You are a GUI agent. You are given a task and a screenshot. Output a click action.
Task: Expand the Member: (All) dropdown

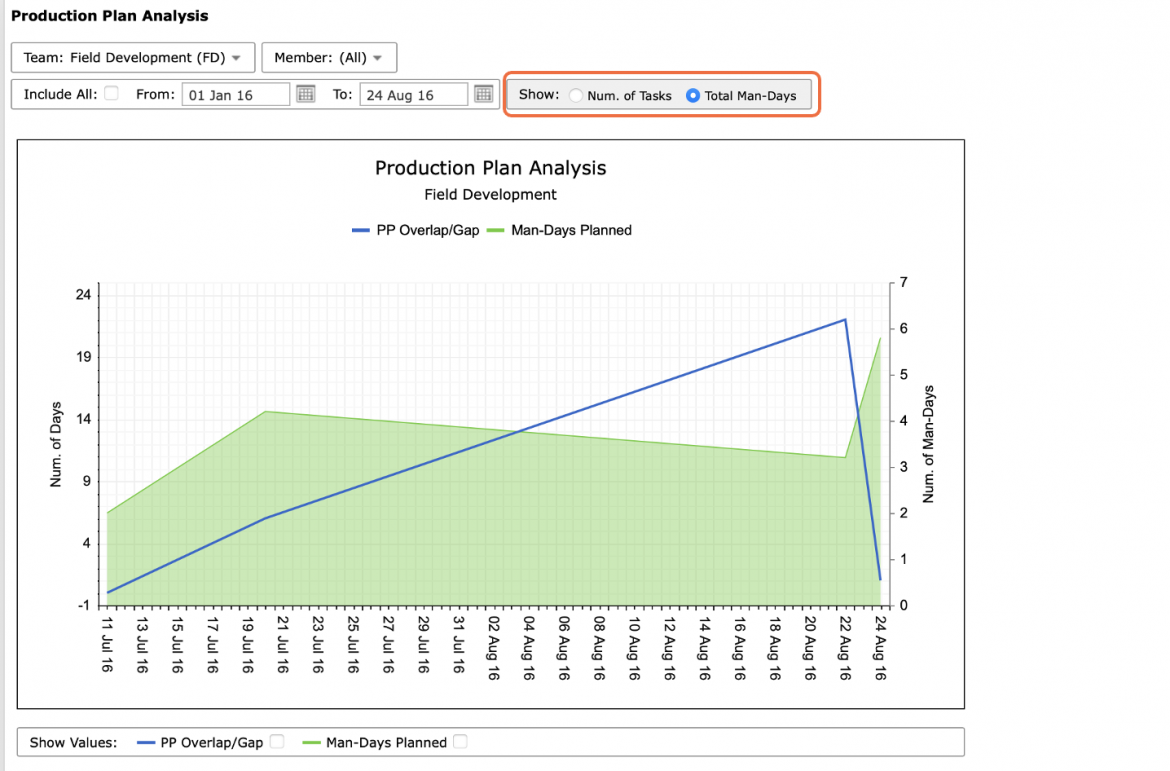coord(329,57)
